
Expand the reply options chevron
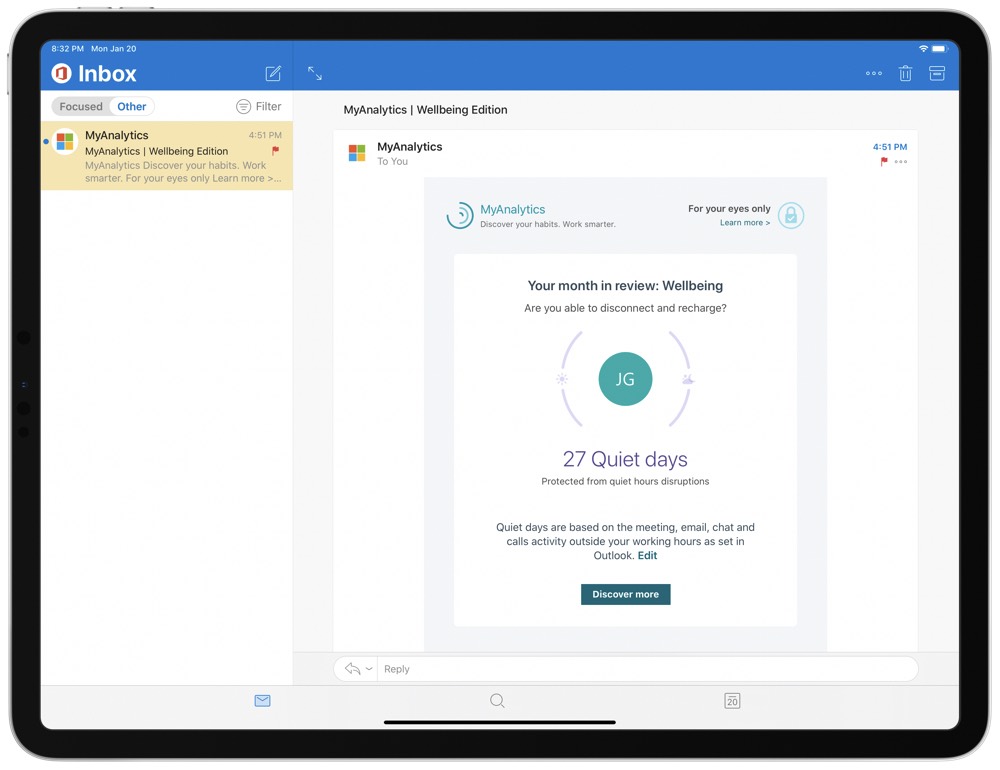pyautogui.click(x=369, y=669)
